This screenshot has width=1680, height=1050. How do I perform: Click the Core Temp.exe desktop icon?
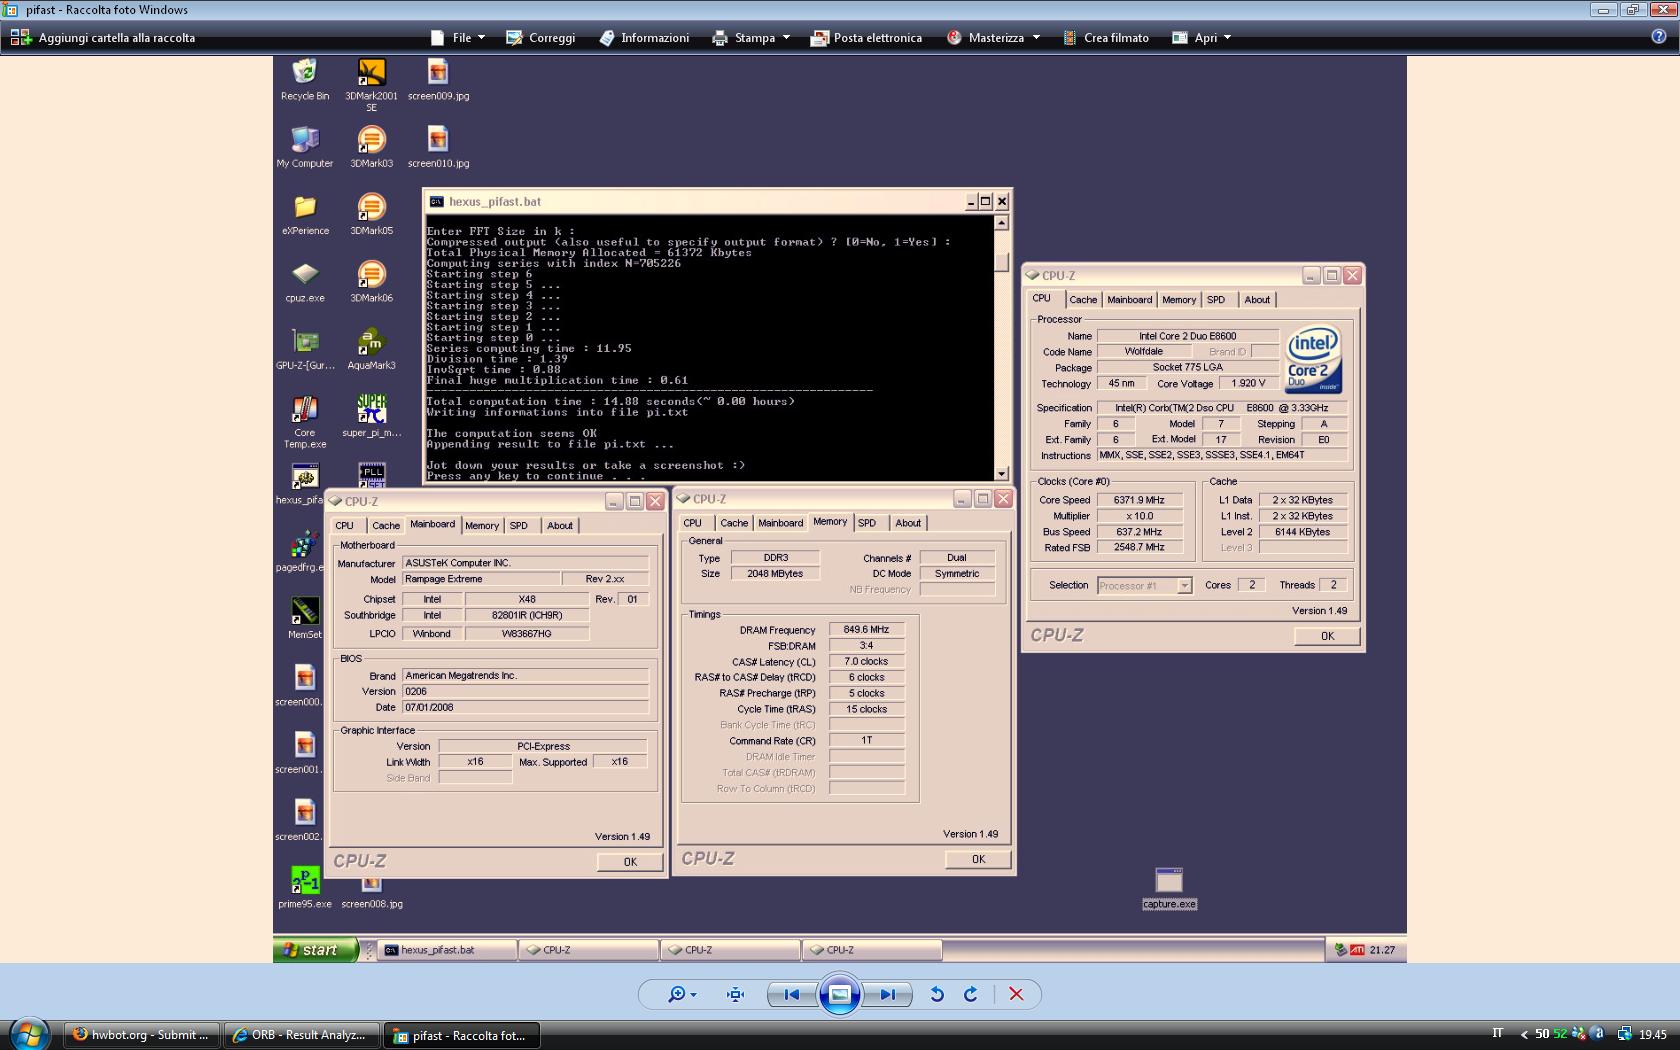coord(305,422)
